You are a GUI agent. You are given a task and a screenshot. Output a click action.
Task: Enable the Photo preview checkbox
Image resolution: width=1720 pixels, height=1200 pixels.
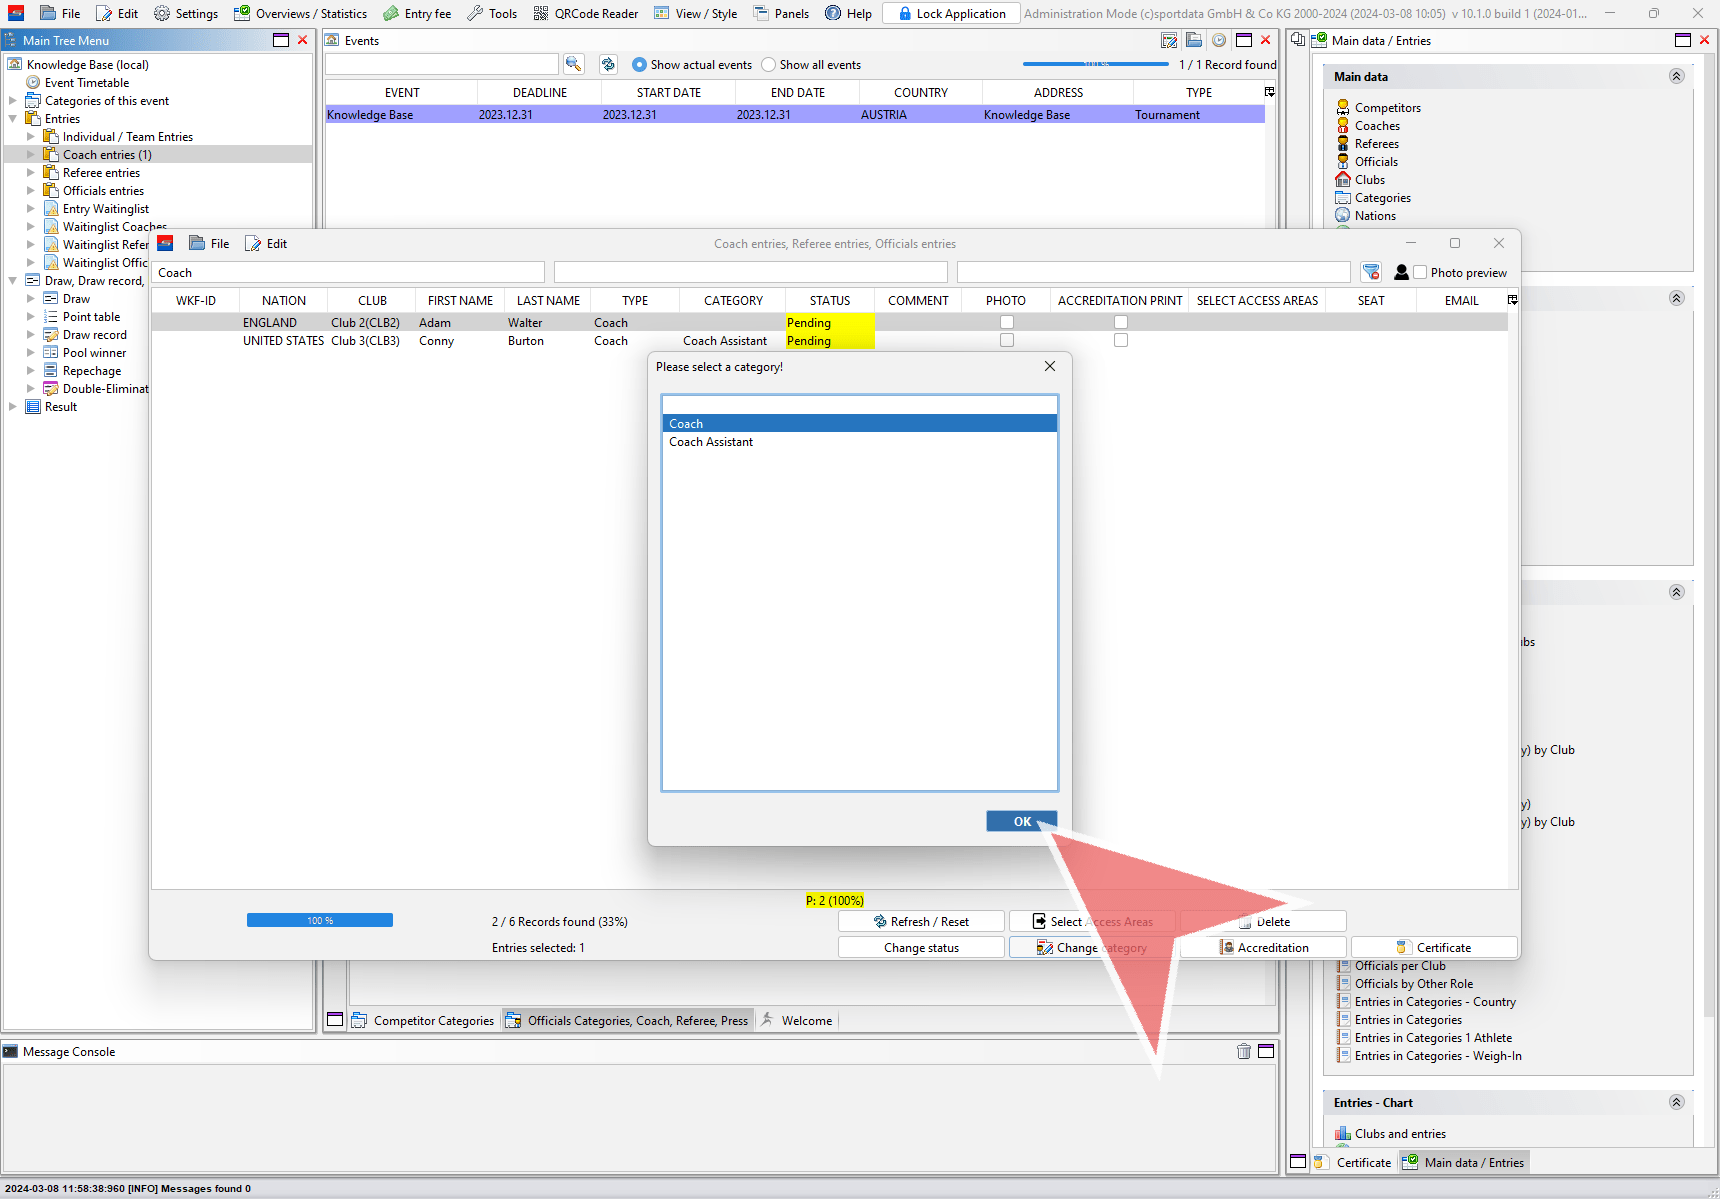pyautogui.click(x=1420, y=272)
